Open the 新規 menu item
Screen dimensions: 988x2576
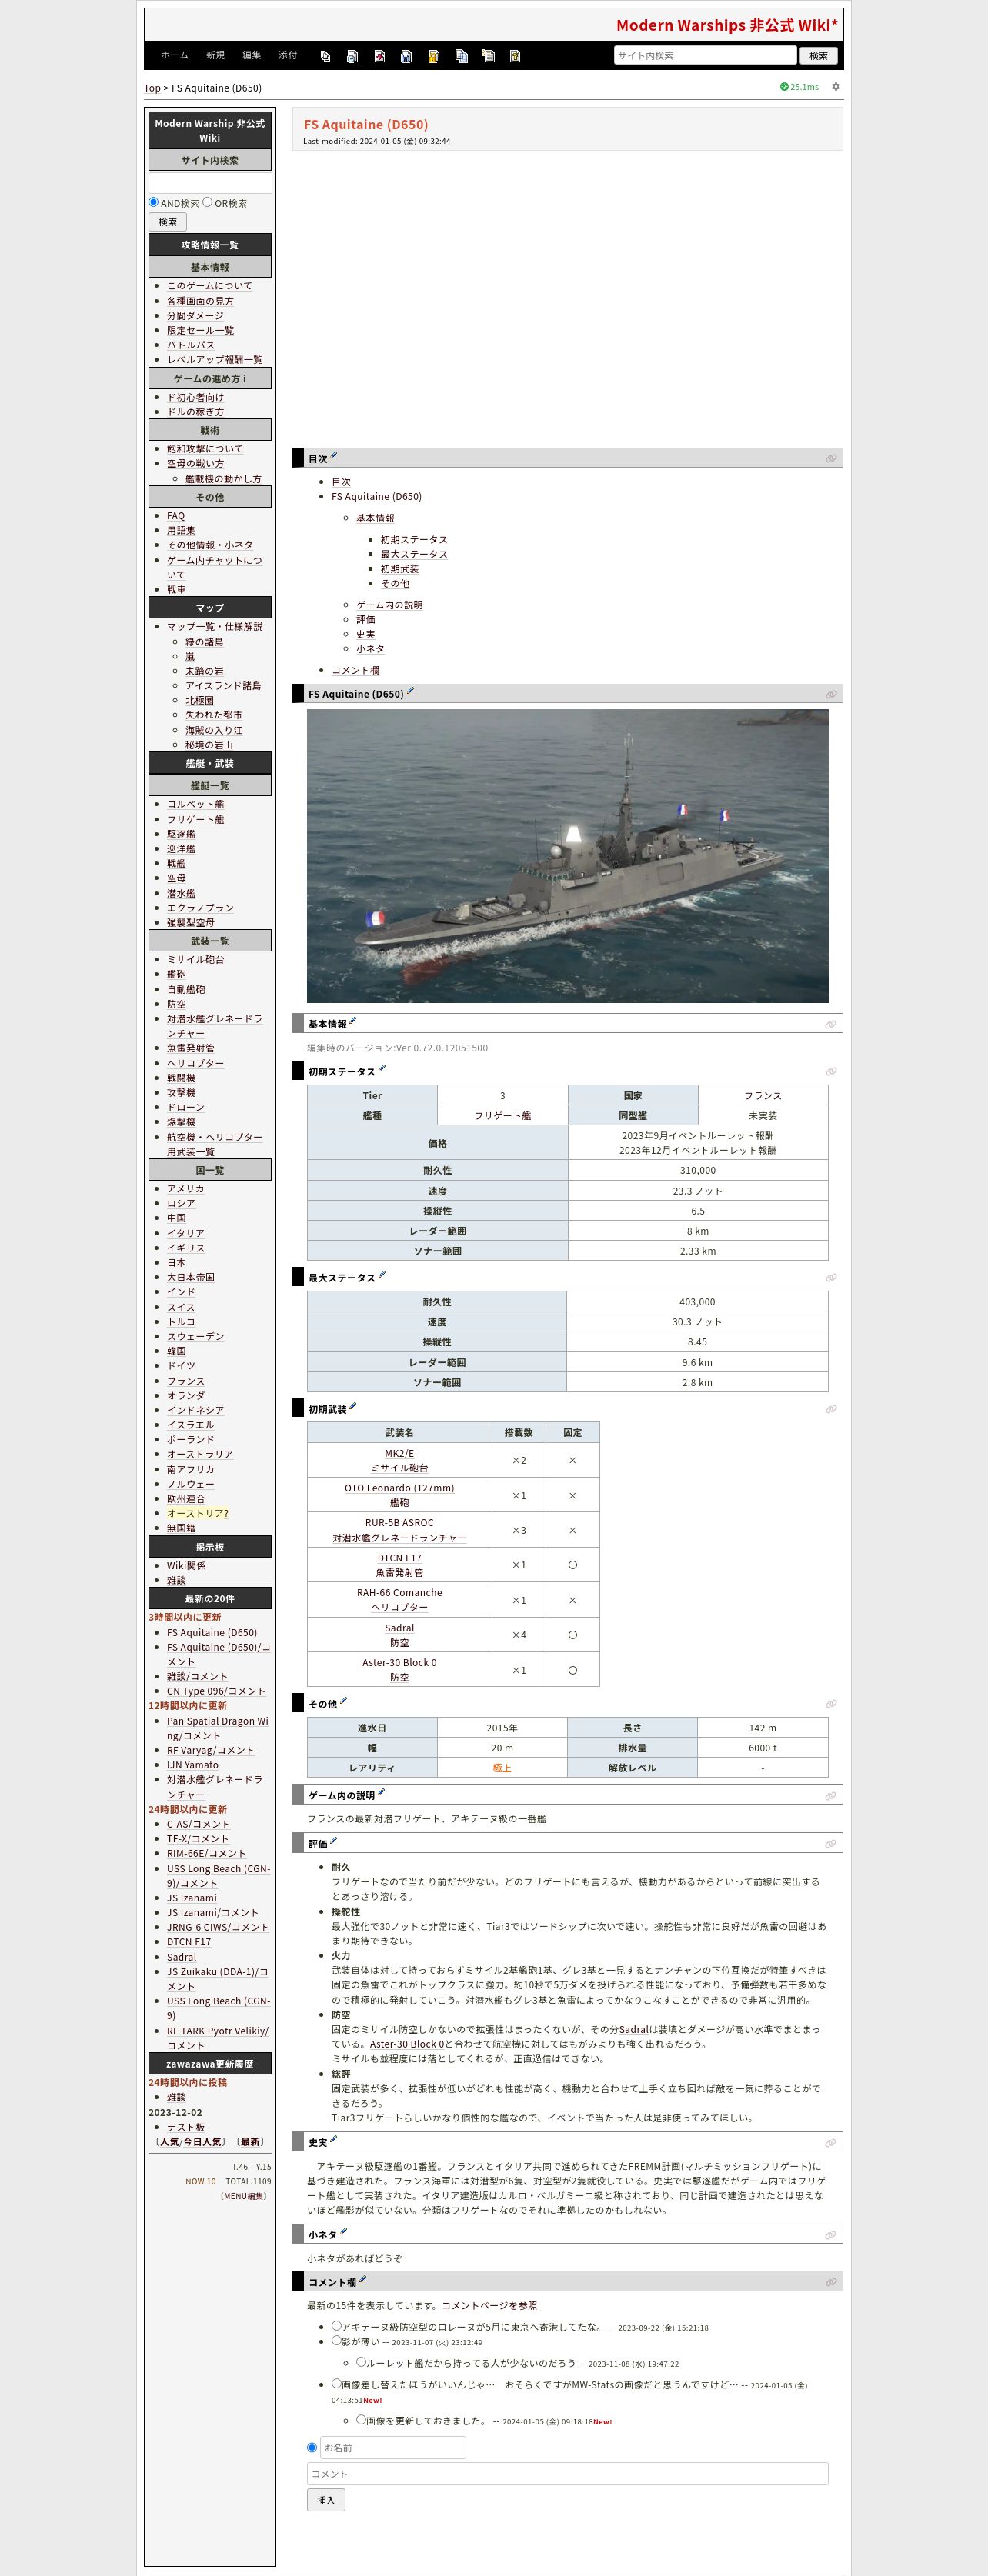pyautogui.click(x=215, y=56)
